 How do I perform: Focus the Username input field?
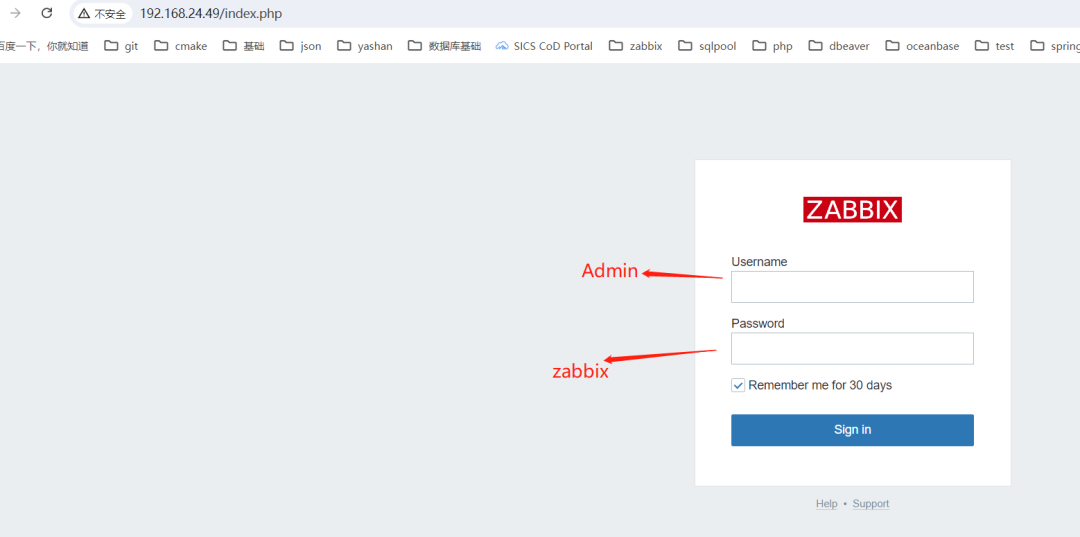[852, 287]
